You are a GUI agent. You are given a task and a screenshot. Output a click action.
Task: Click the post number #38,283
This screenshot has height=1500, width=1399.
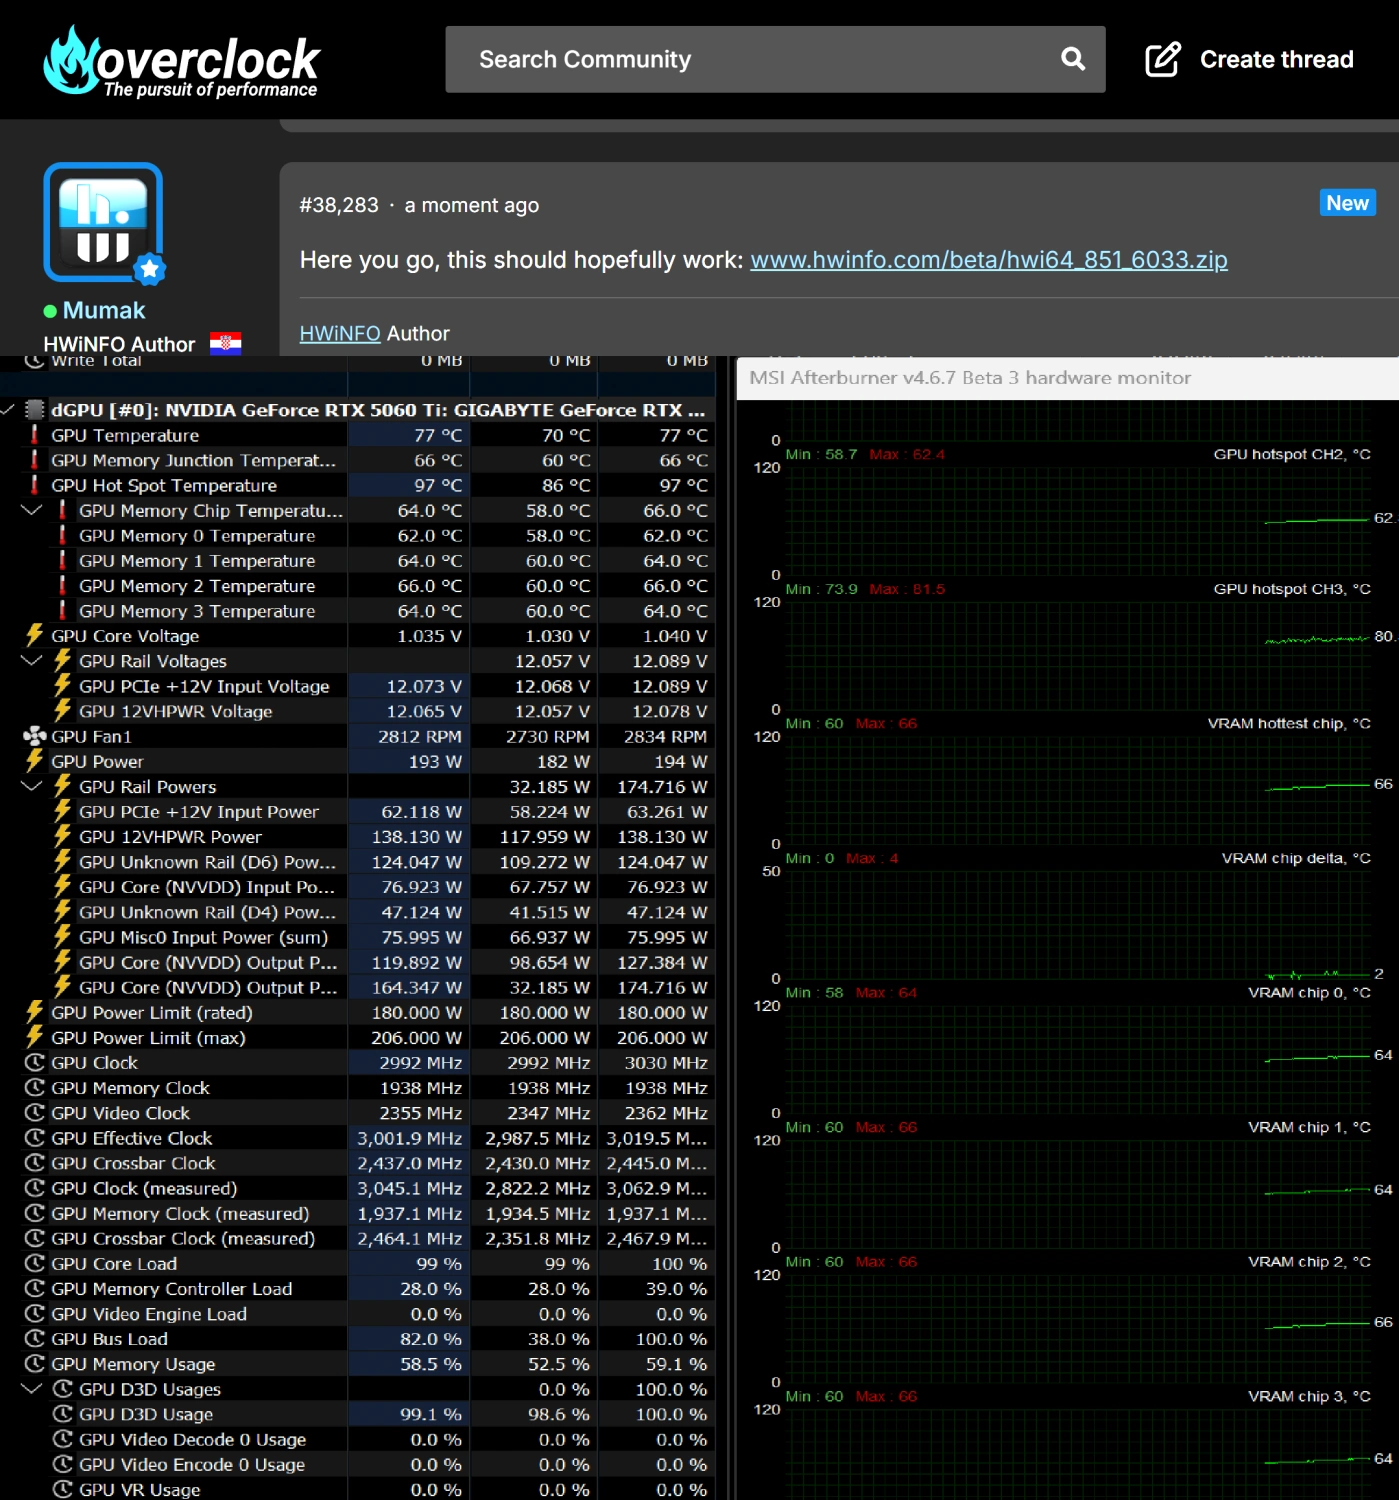(339, 205)
